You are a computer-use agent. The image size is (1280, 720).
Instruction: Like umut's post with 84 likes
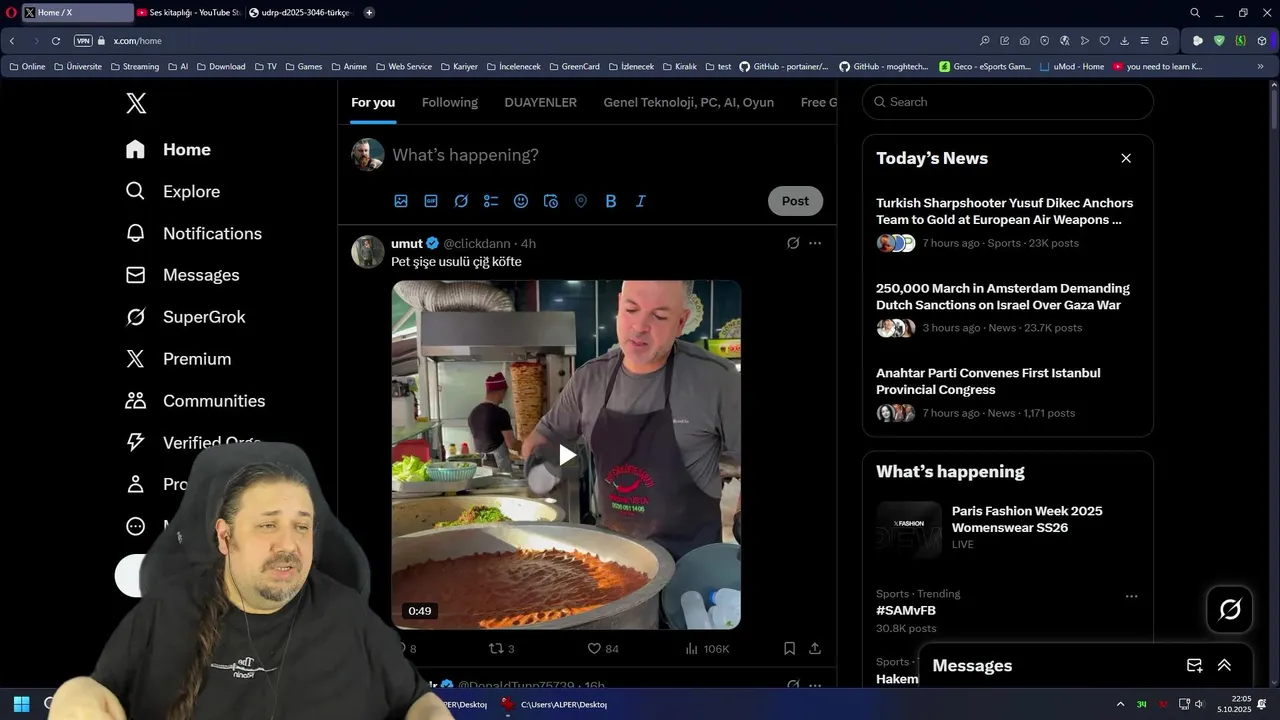click(x=603, y=648)
